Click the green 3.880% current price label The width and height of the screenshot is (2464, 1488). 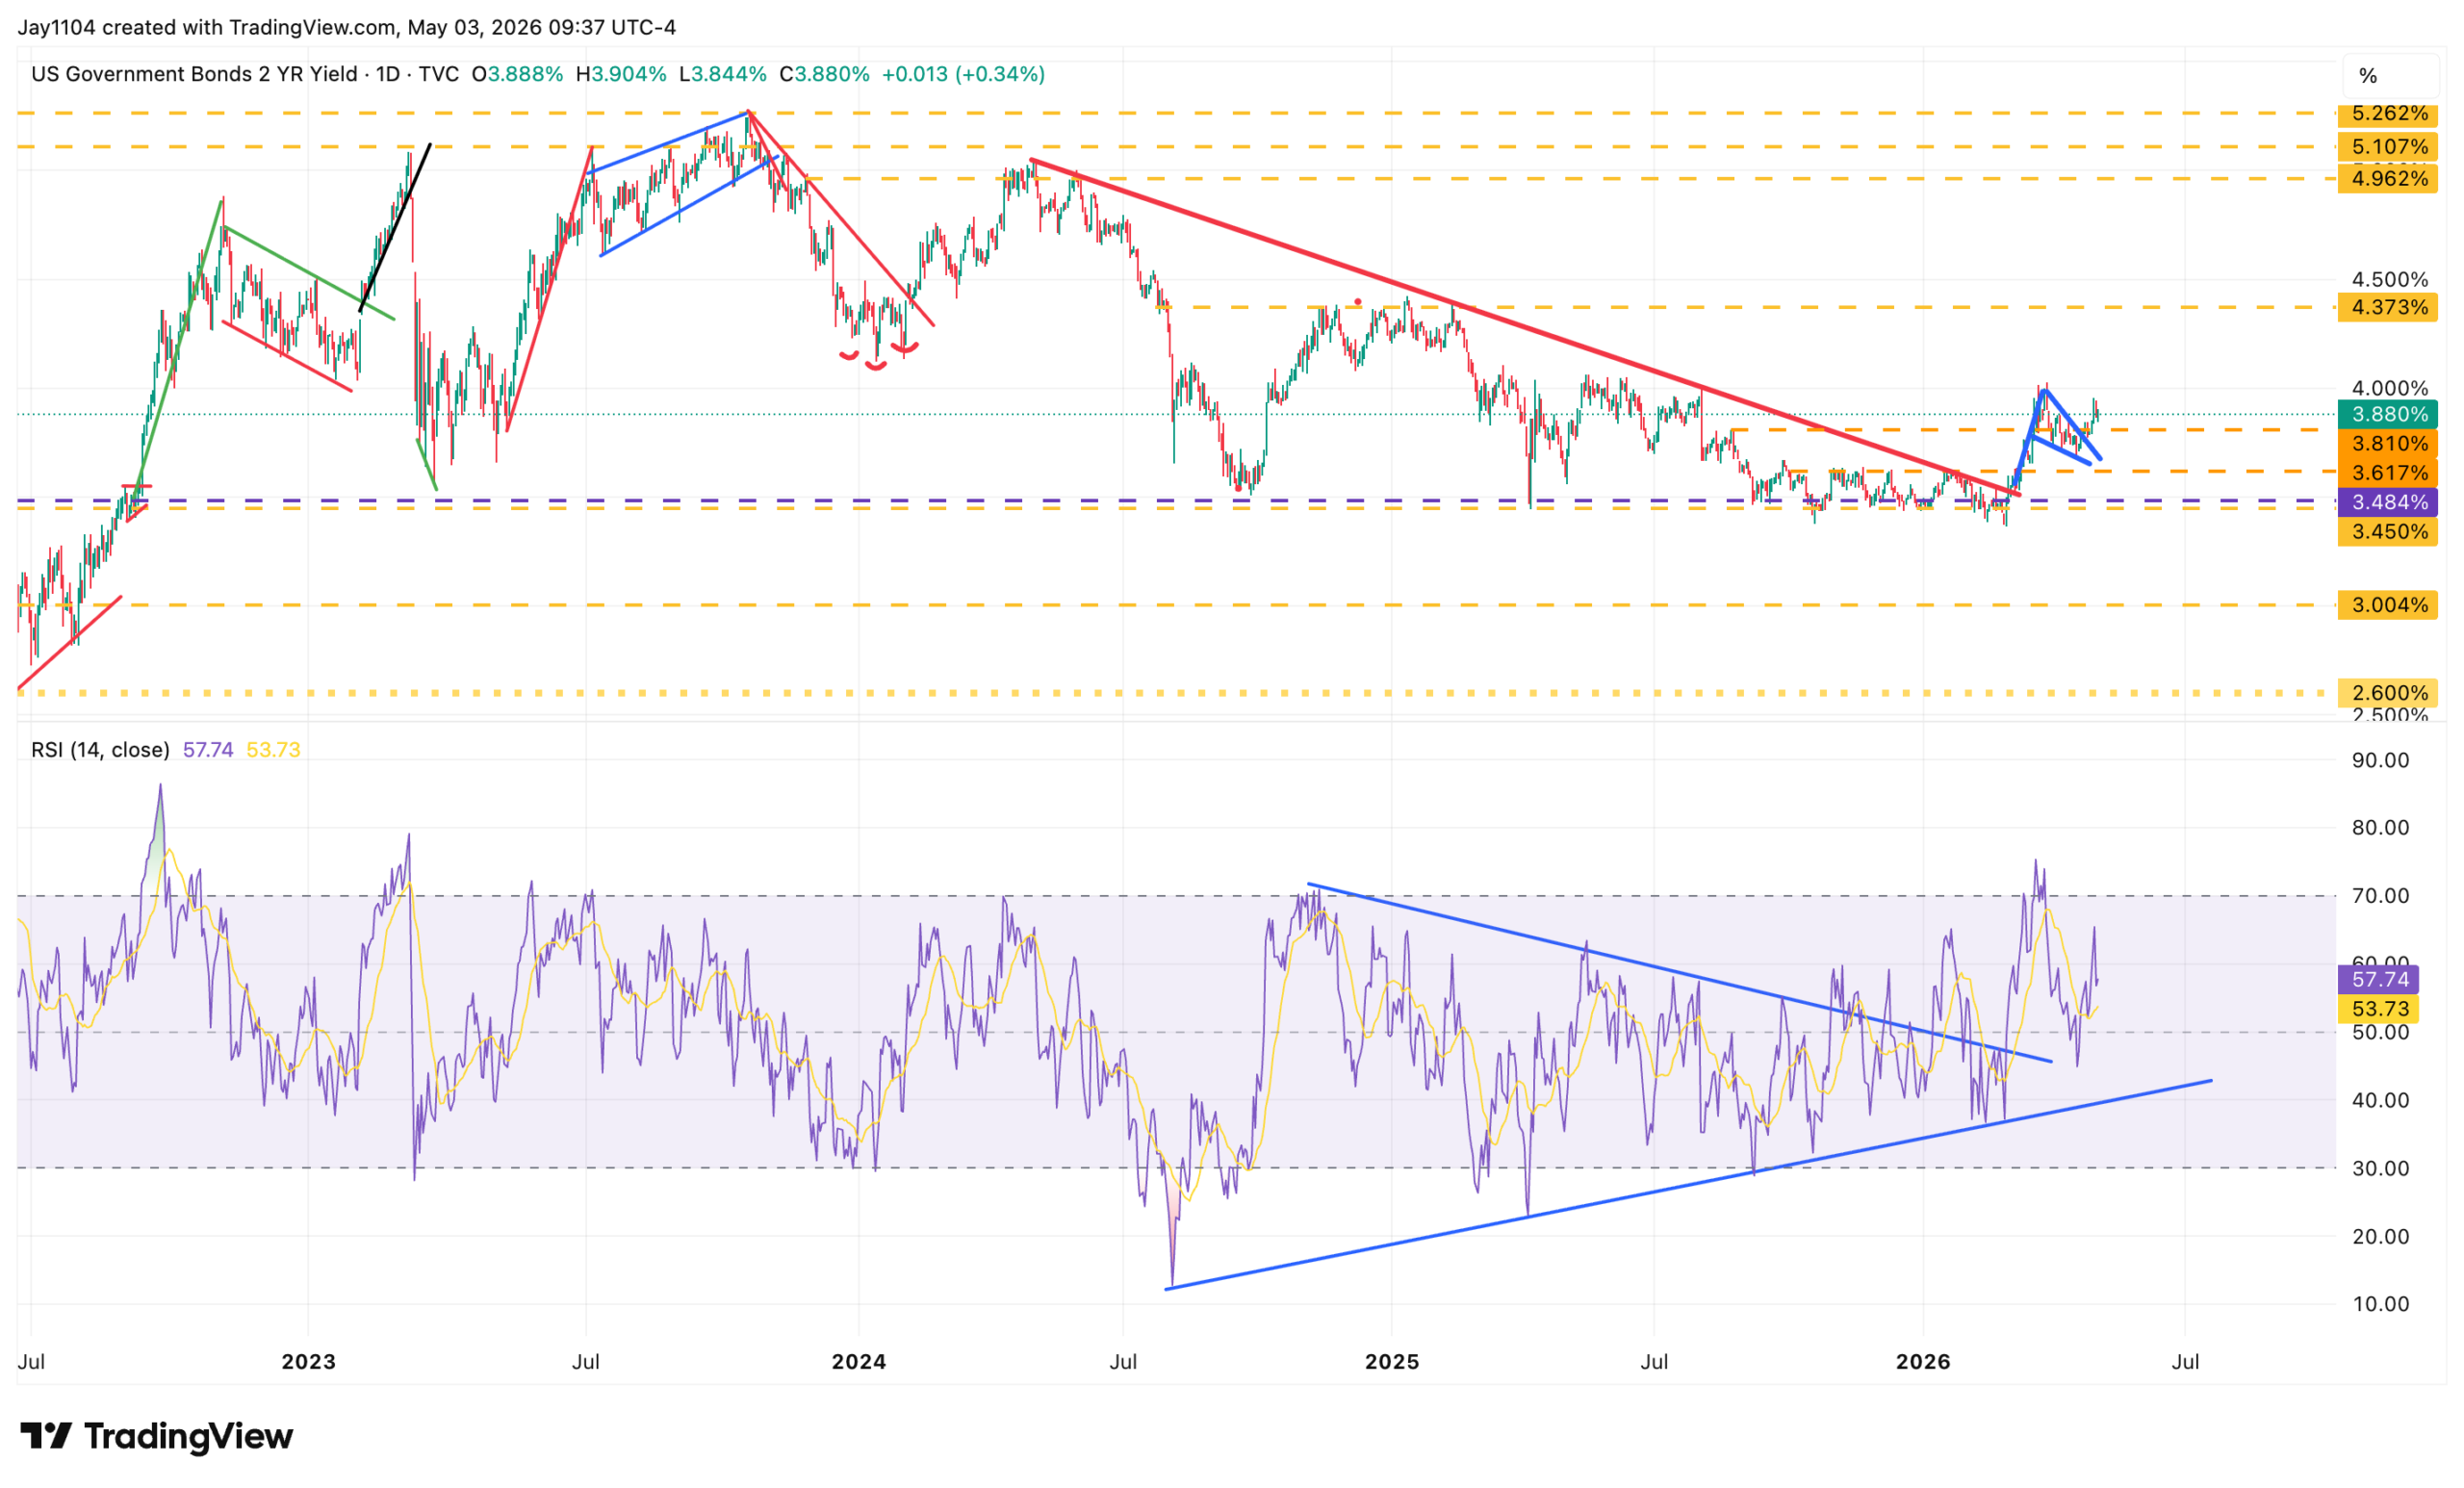click(x=2388, y=414)
